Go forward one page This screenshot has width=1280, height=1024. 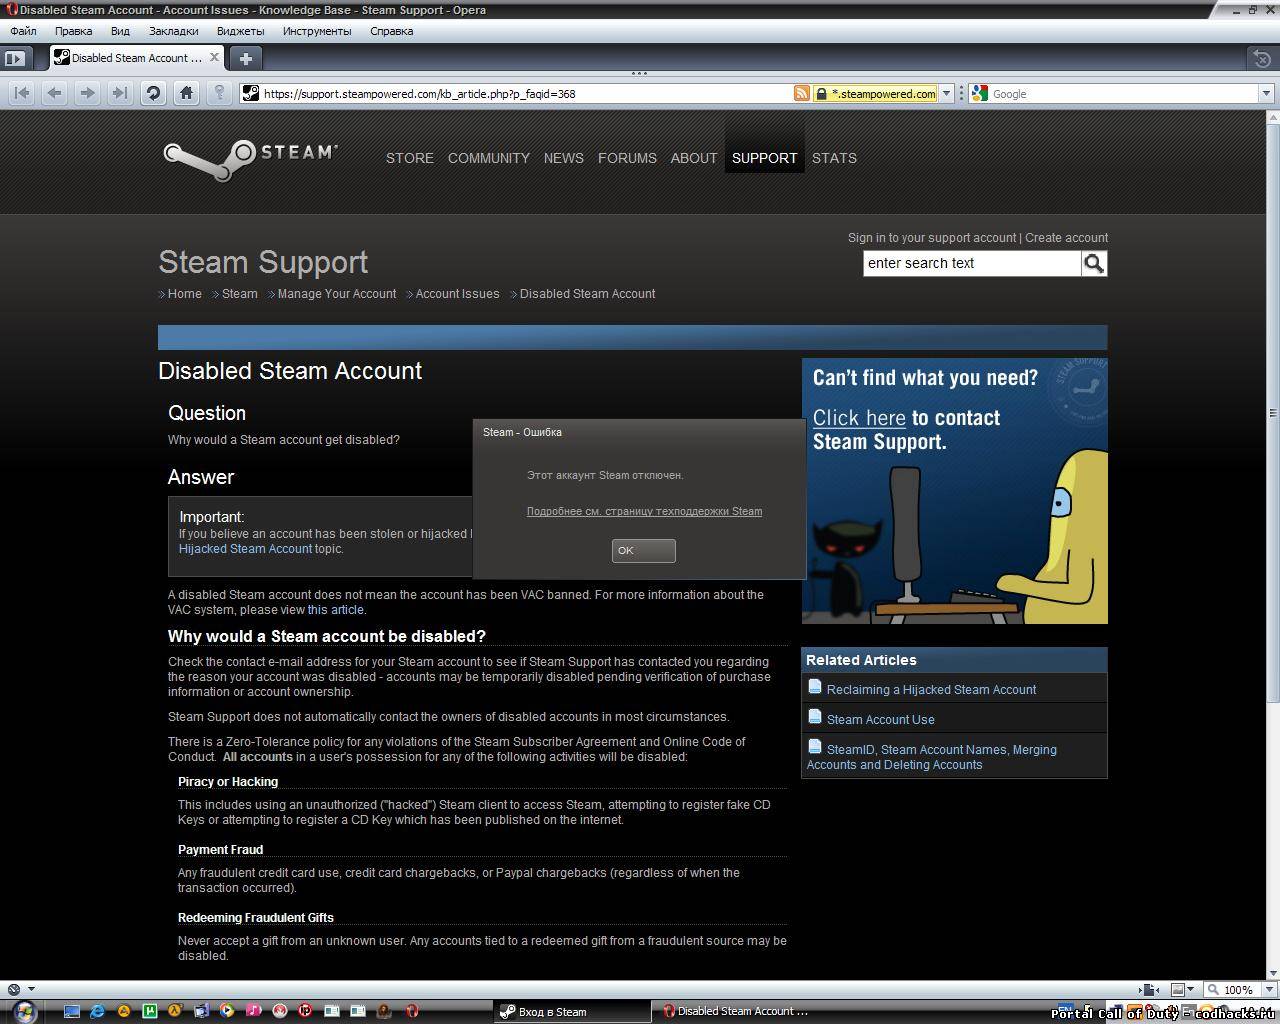click(x=88, y=93)
